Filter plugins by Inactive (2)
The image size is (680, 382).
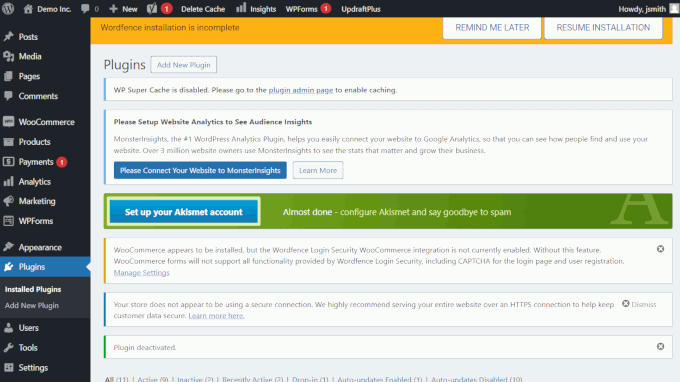(x=195, y=379)
